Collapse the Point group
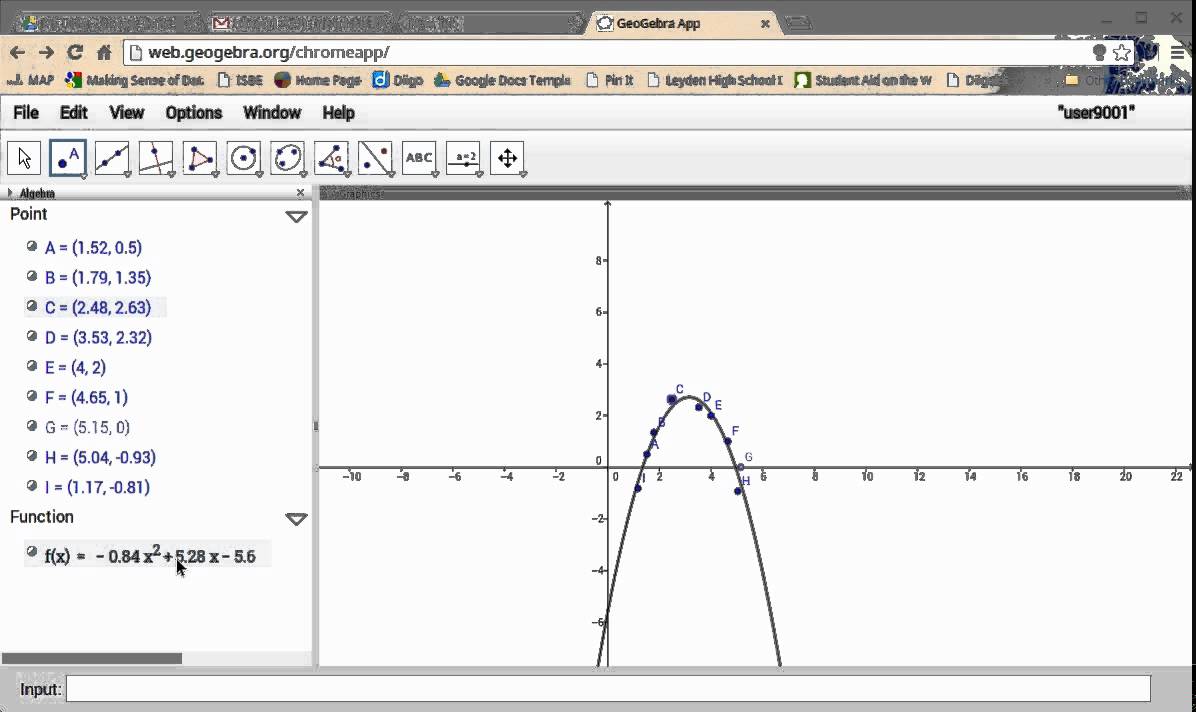1196x712 pixels. (x=296, y=217)
